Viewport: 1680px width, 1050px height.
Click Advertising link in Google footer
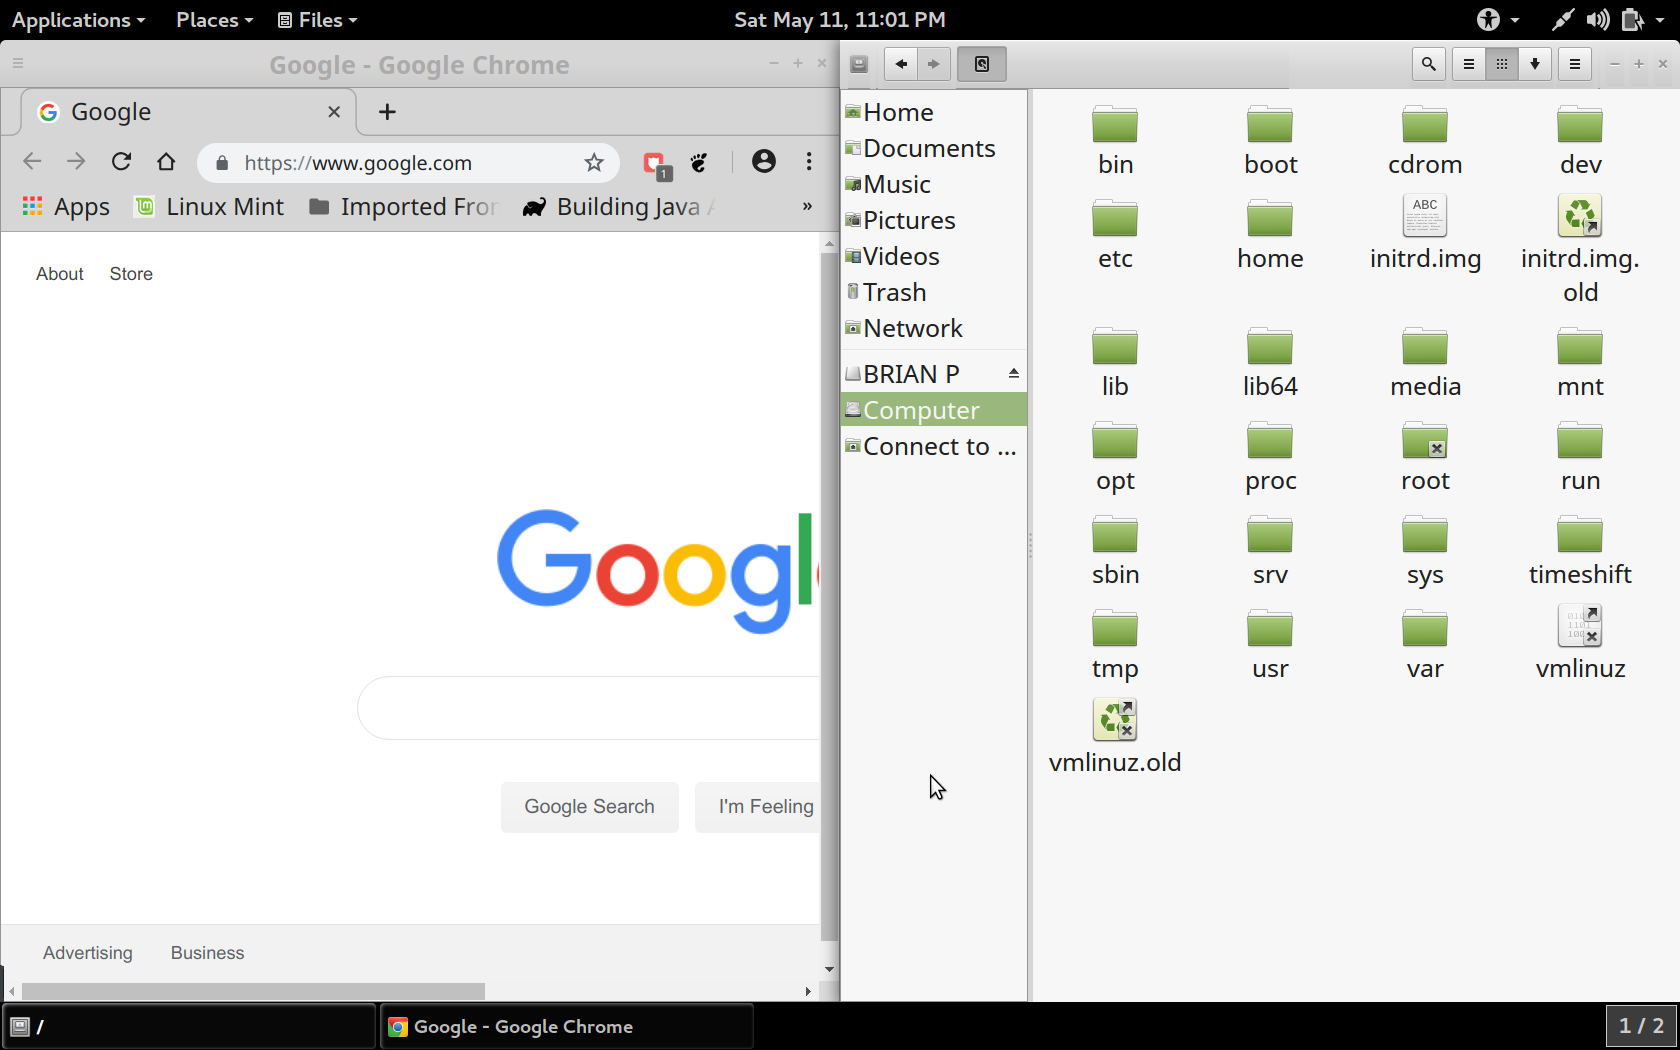pos(88,953)
